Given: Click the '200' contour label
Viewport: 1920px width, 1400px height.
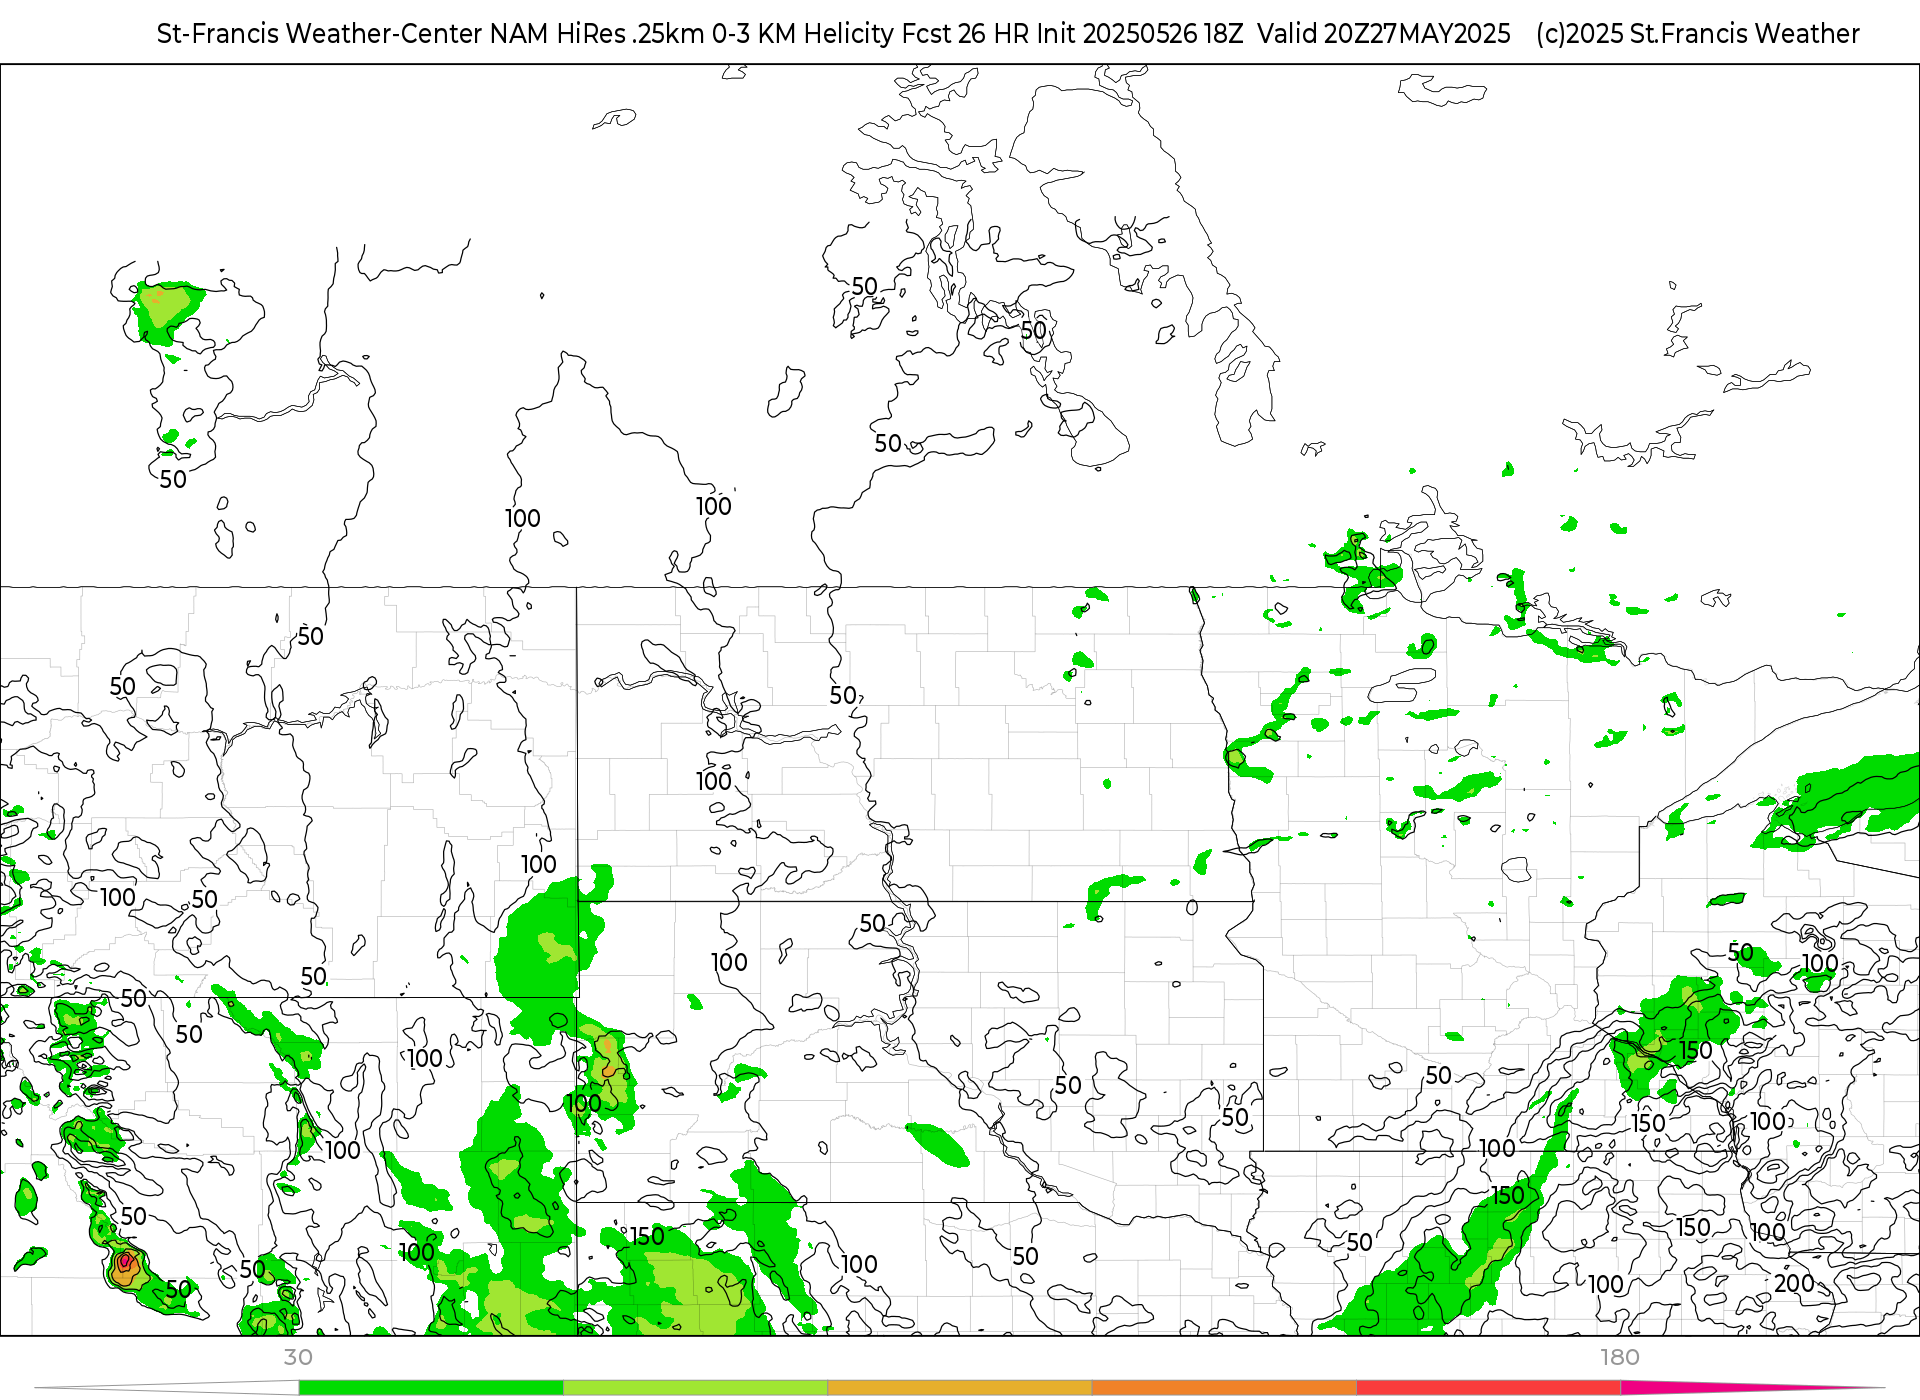Looking at the screenshot, I should [x=1794, y=1283].
